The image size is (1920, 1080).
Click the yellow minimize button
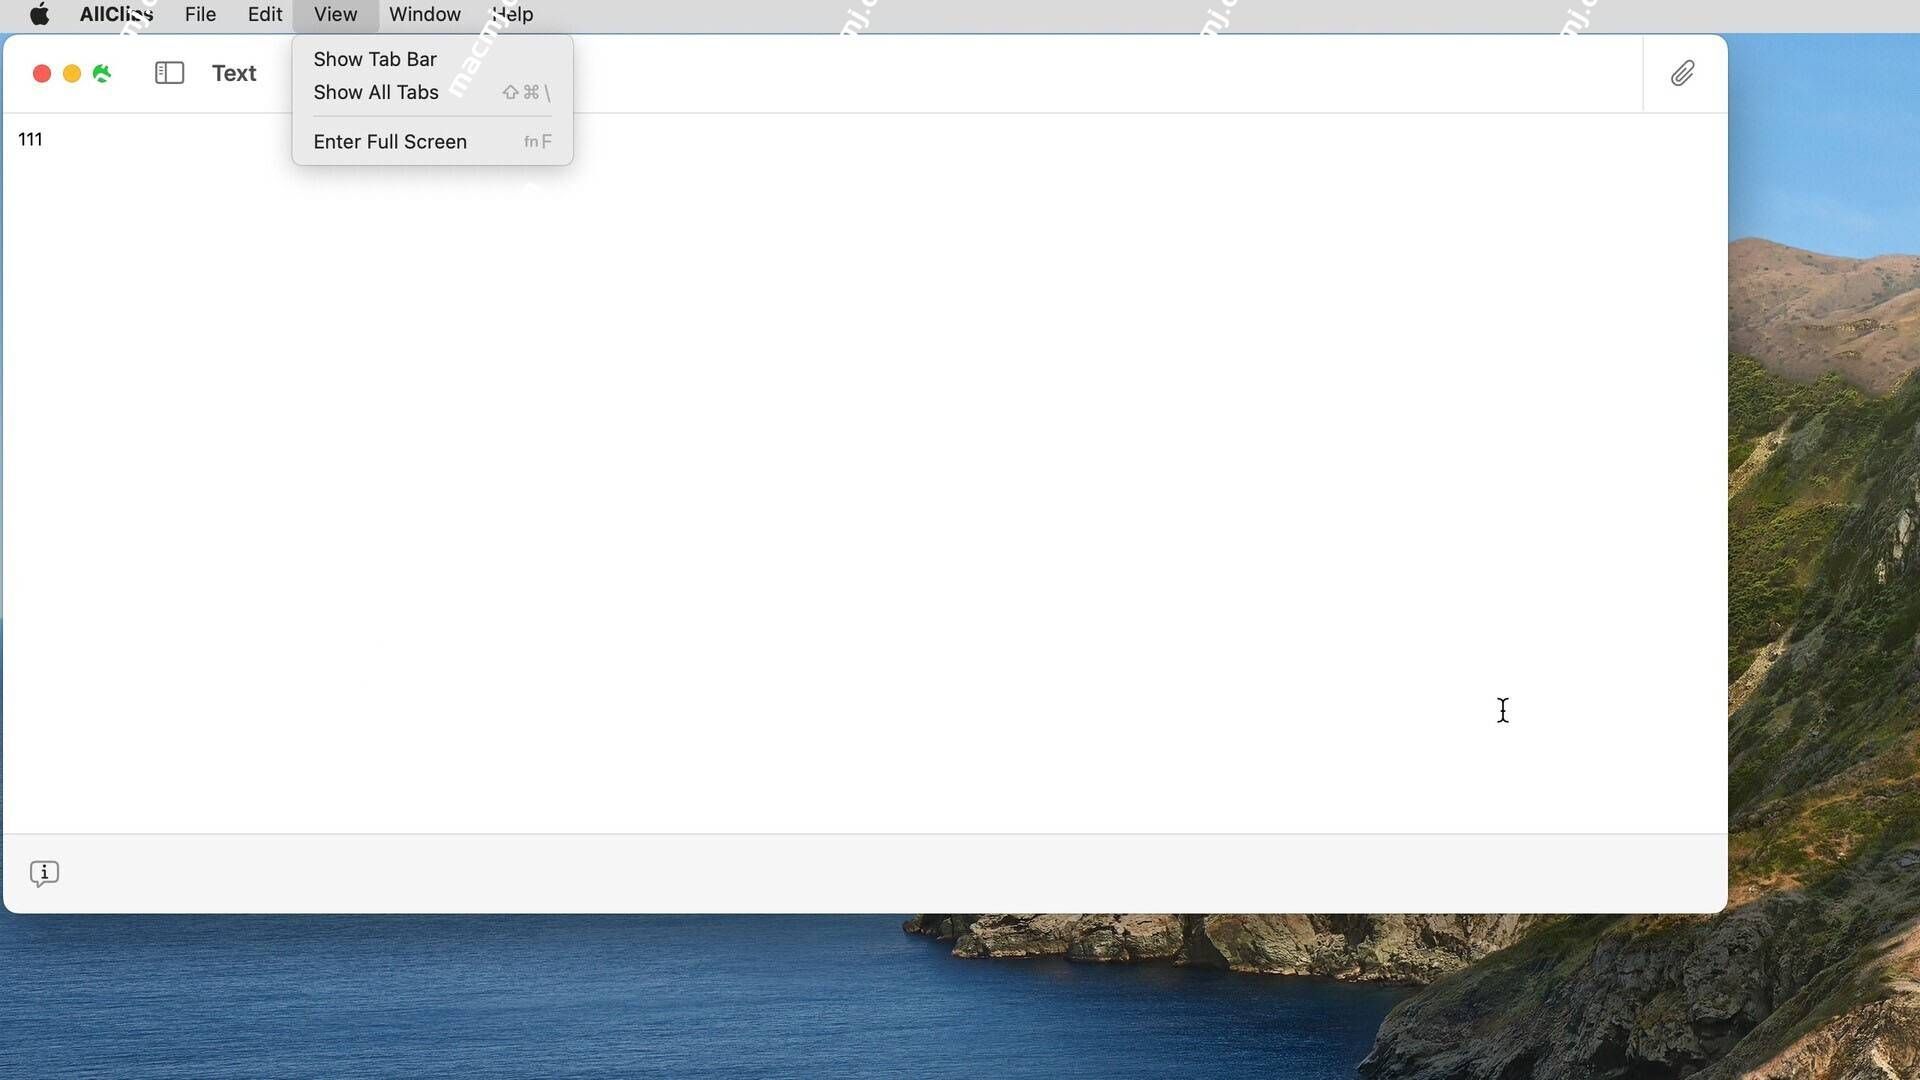tap(71, 73)
